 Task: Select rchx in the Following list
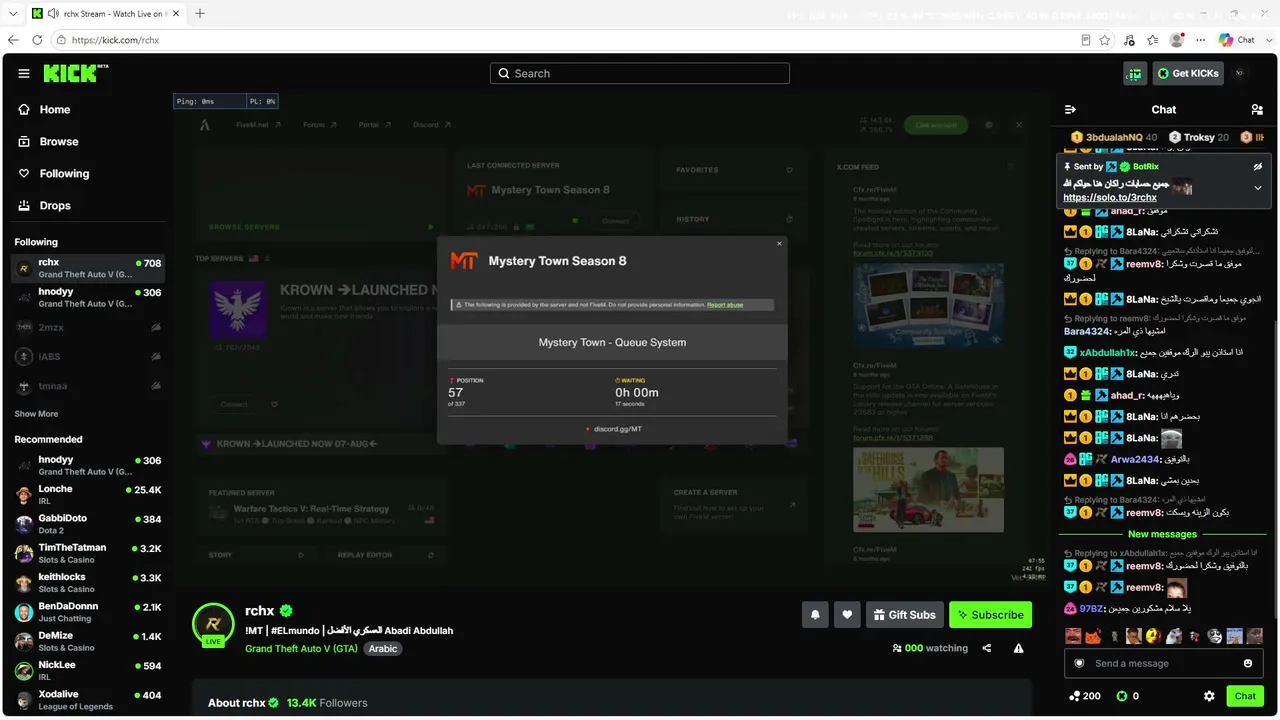[88, 268]
